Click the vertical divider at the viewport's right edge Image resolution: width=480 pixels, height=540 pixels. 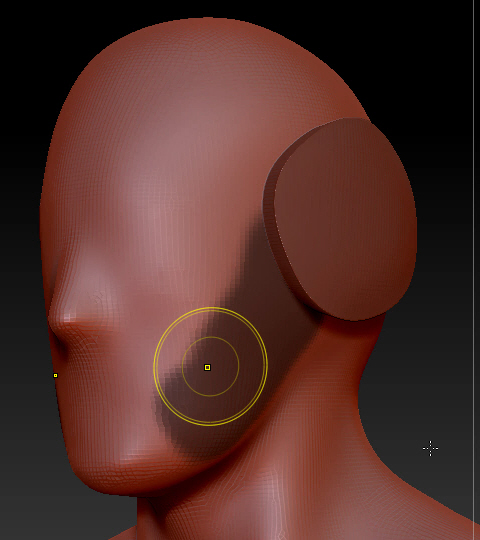[x=474, y=270]
